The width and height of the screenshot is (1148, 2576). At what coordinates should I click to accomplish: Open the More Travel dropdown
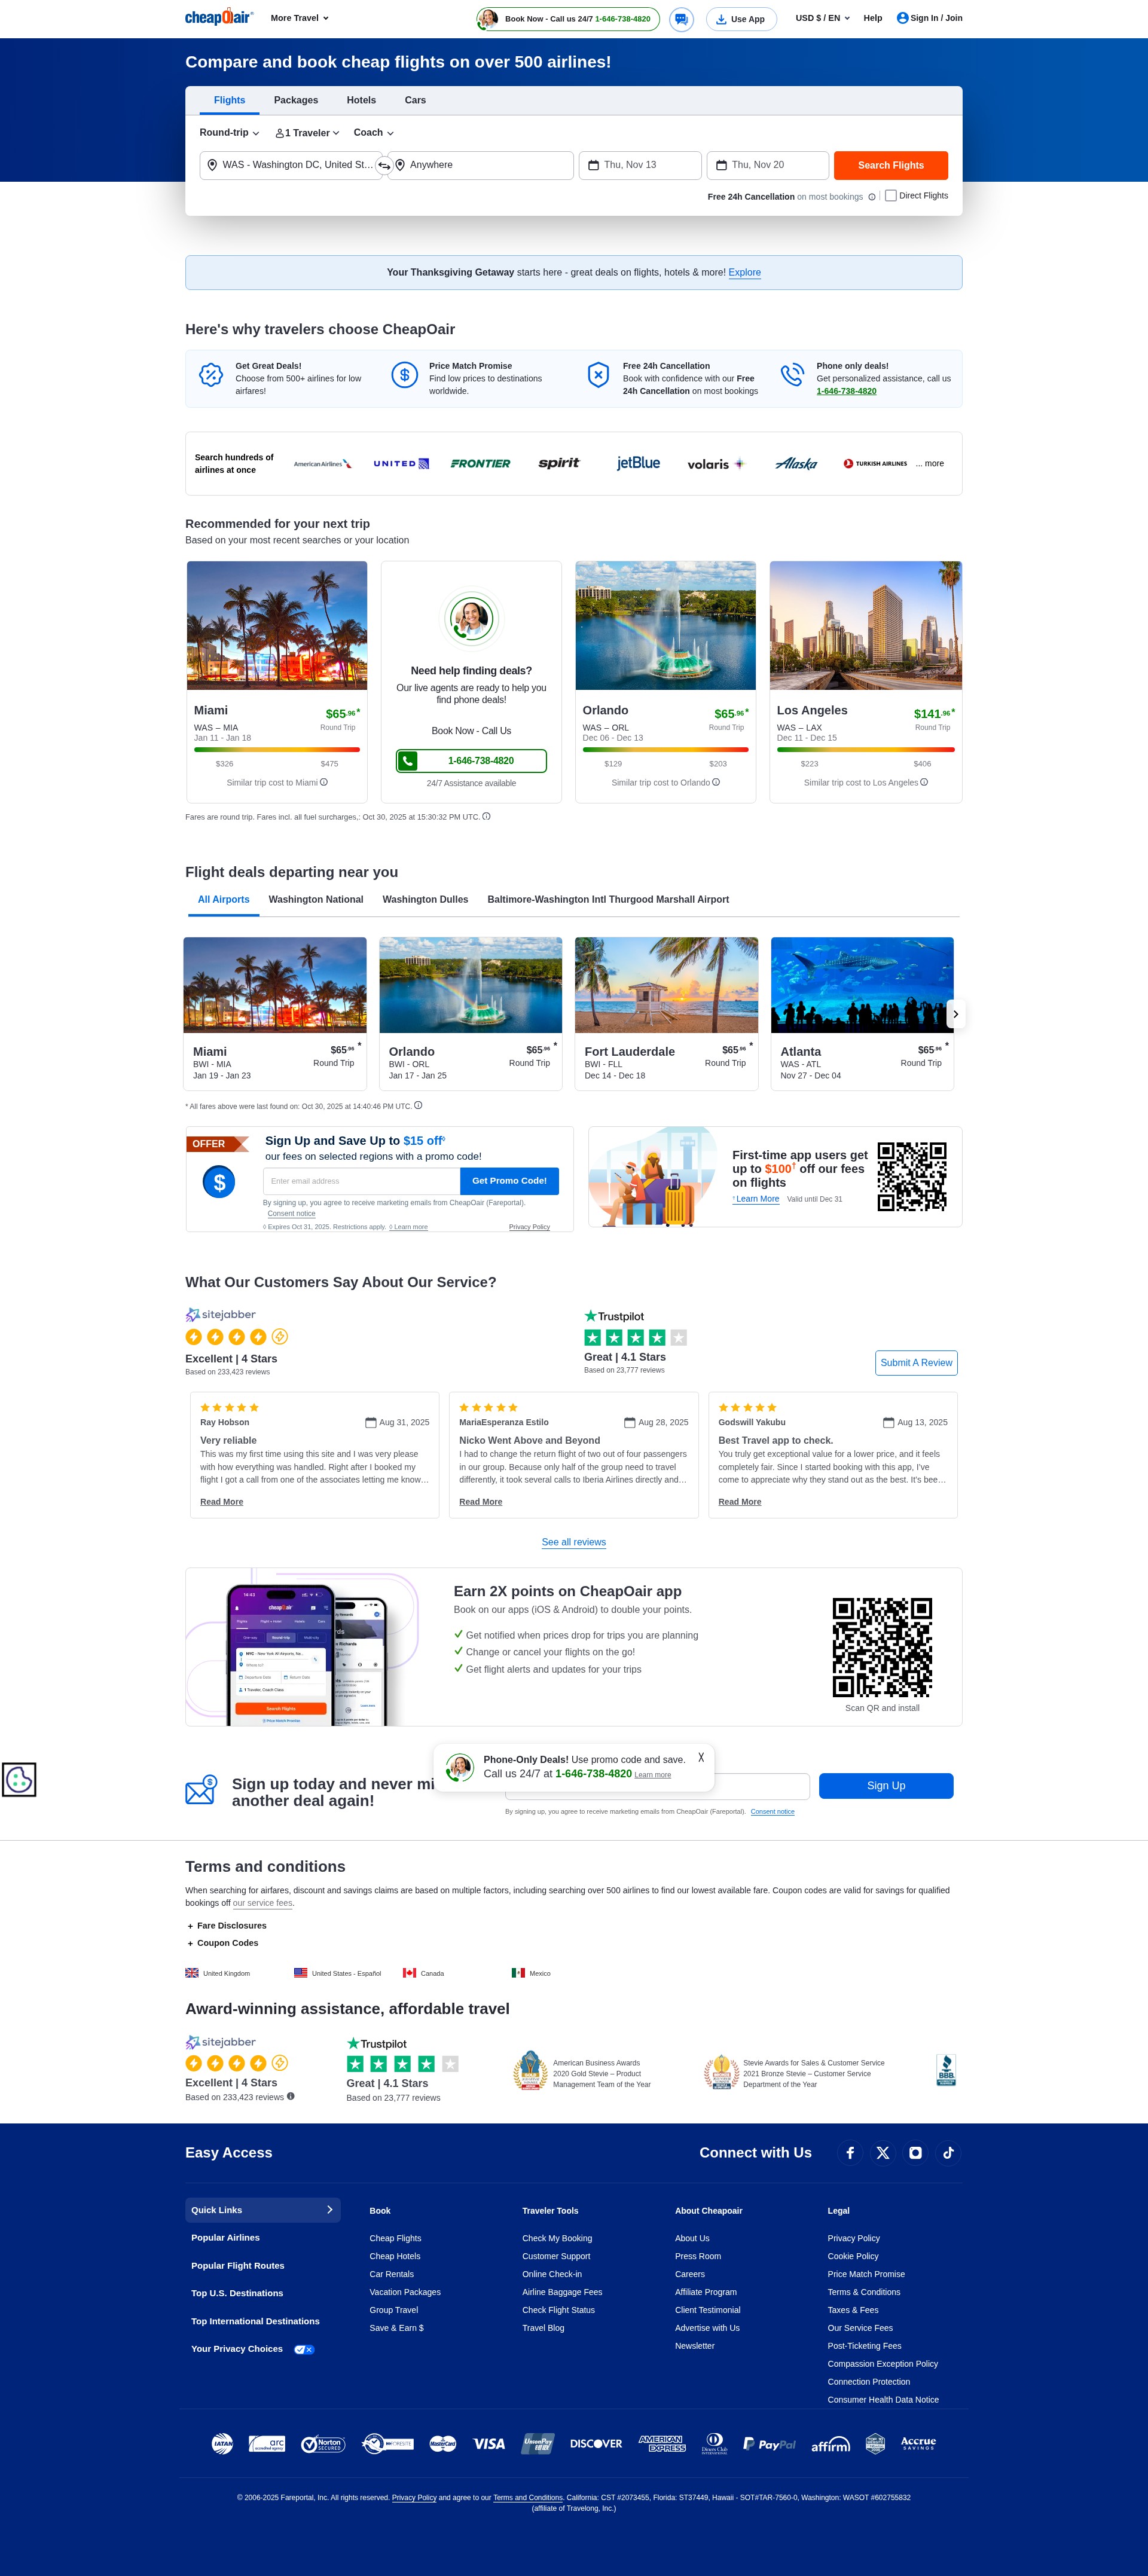click(x=299, y=18)
